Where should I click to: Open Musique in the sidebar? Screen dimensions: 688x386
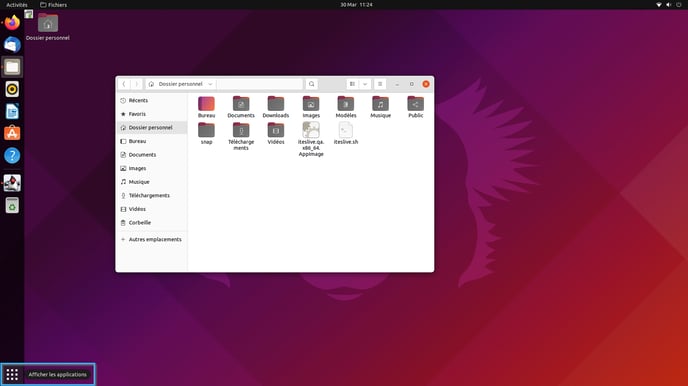(x=152, y=182)
